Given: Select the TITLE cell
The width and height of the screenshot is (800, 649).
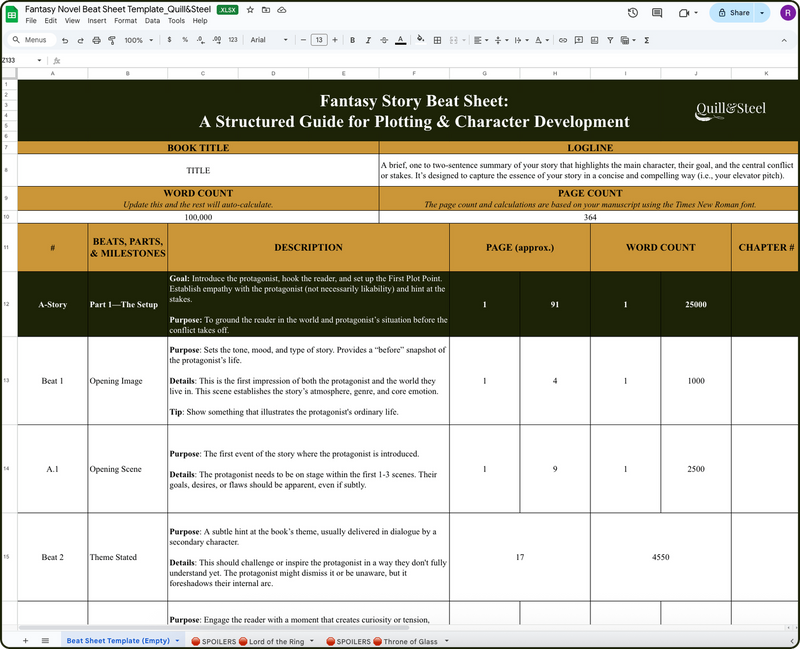Looking at the screenshot, I should pos(198,170).
